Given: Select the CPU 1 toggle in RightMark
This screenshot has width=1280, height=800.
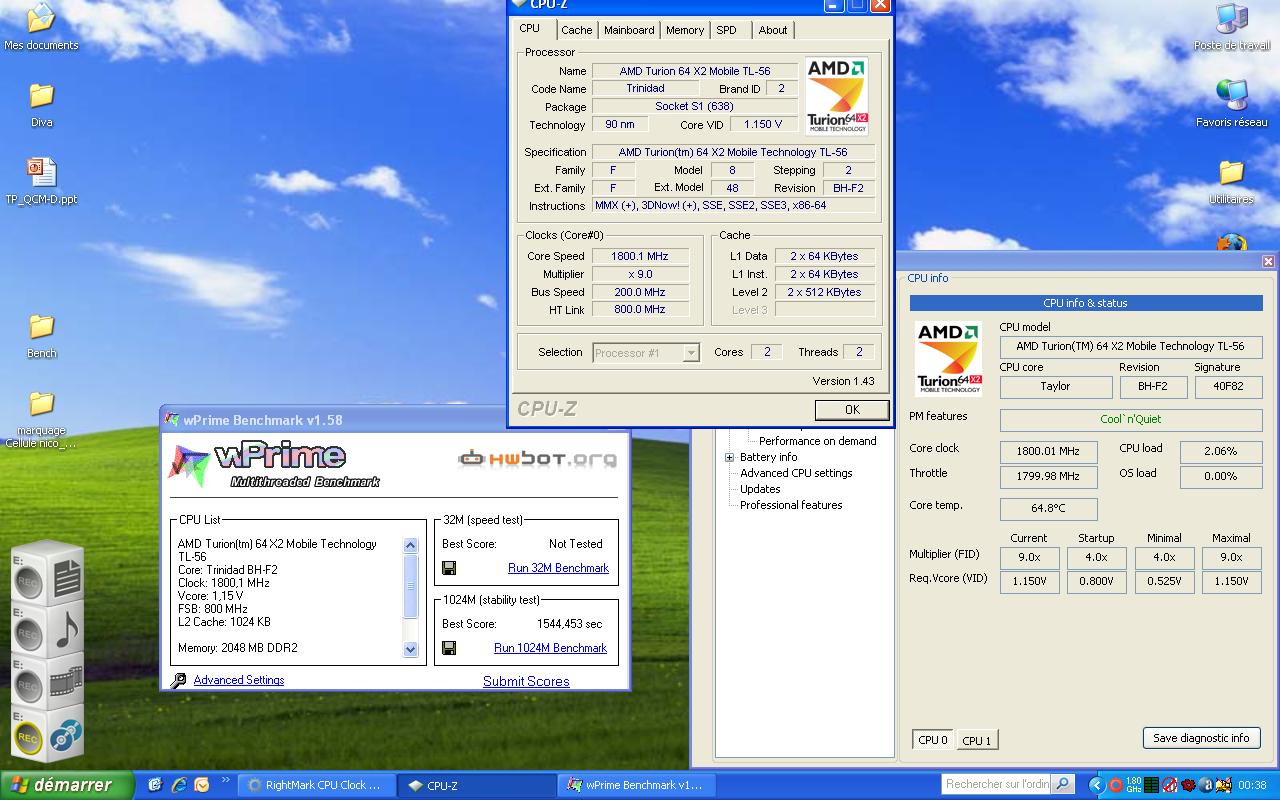Looking at the screenshot, I should pos(976,740).
